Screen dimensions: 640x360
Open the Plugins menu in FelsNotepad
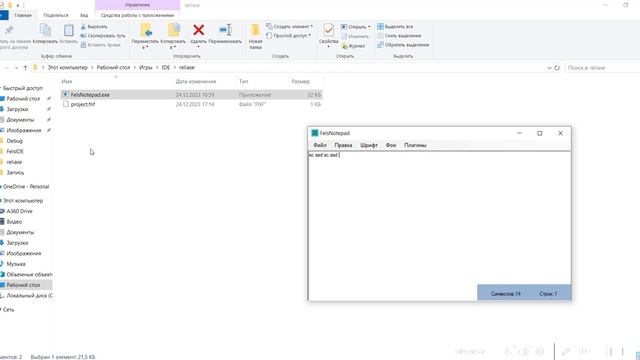(415, 145)
